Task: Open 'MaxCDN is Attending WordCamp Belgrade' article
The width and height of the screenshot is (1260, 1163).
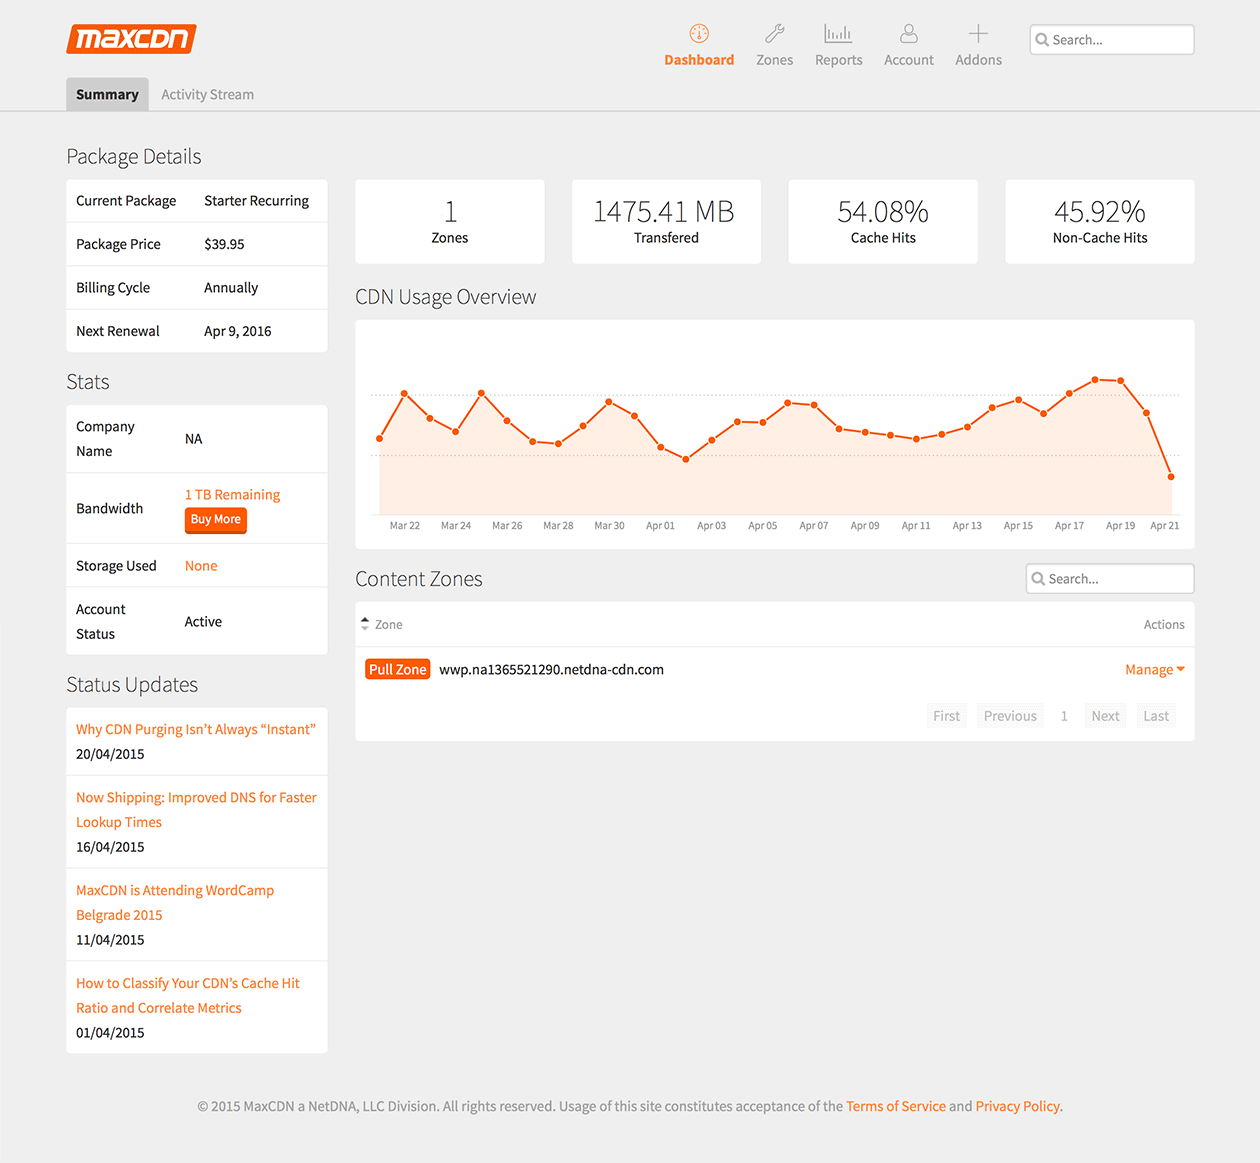Action: pyautogui.click(x=175, y=903)
